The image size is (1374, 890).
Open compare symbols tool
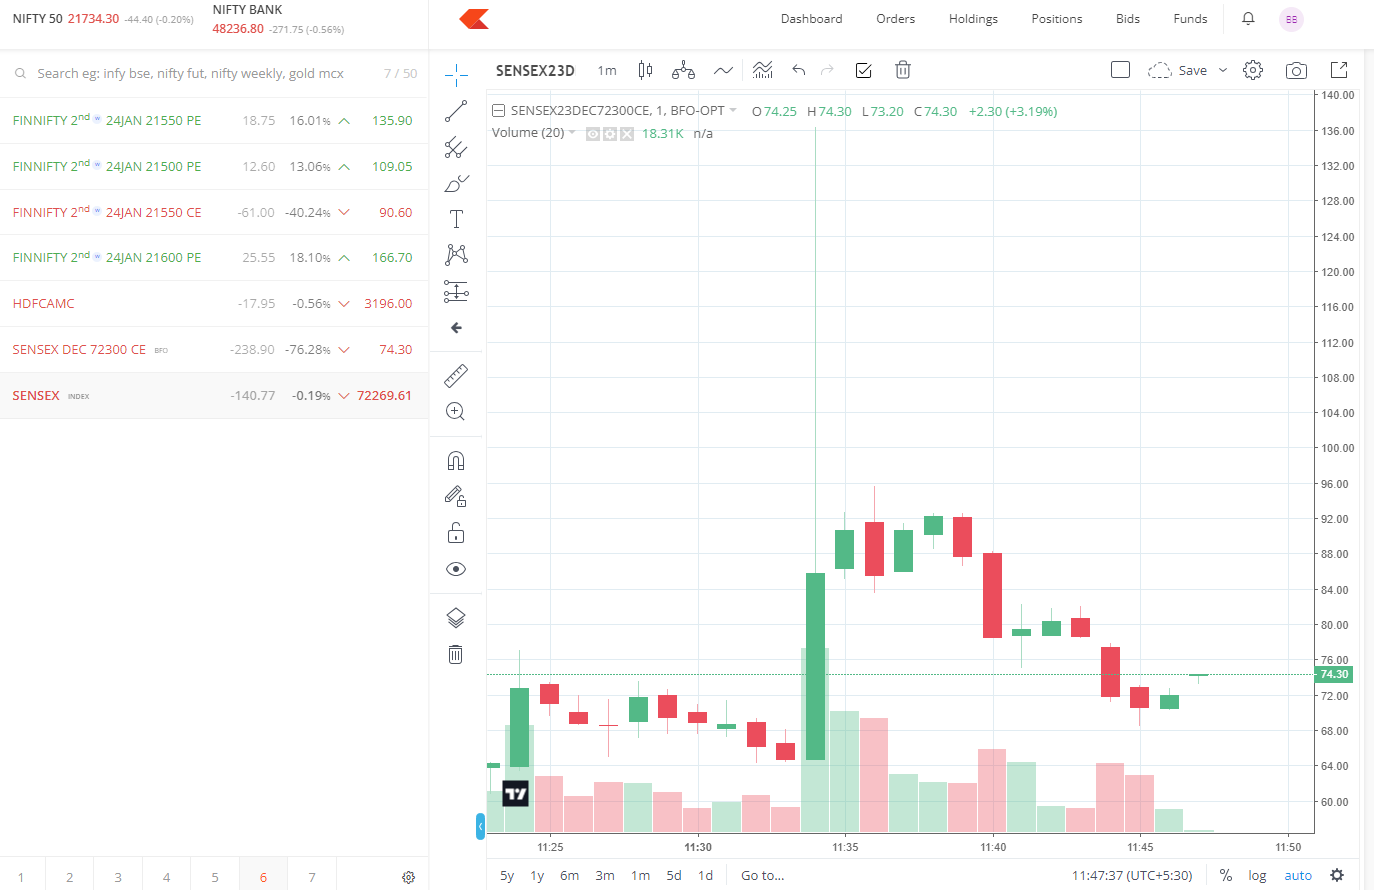tap(683, 70)
